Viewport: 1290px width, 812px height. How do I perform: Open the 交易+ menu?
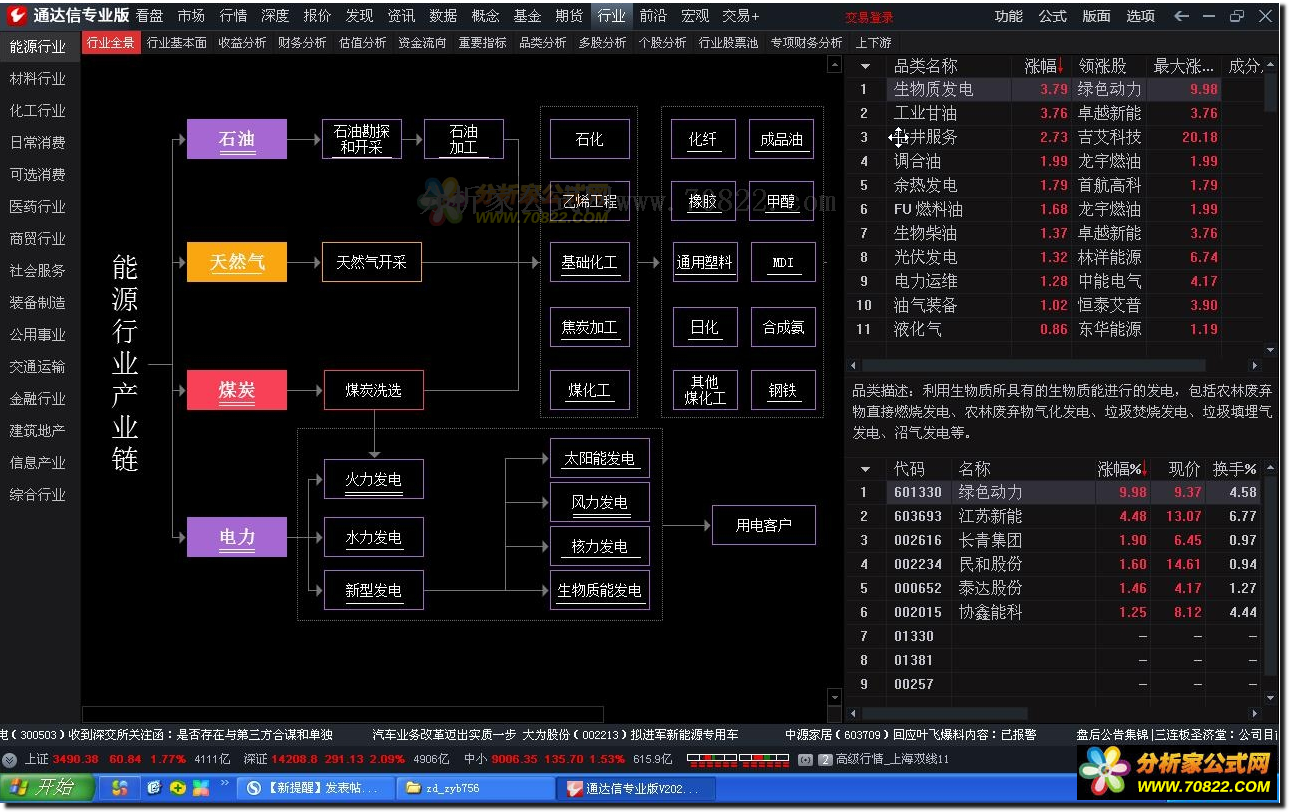(741, 16)
